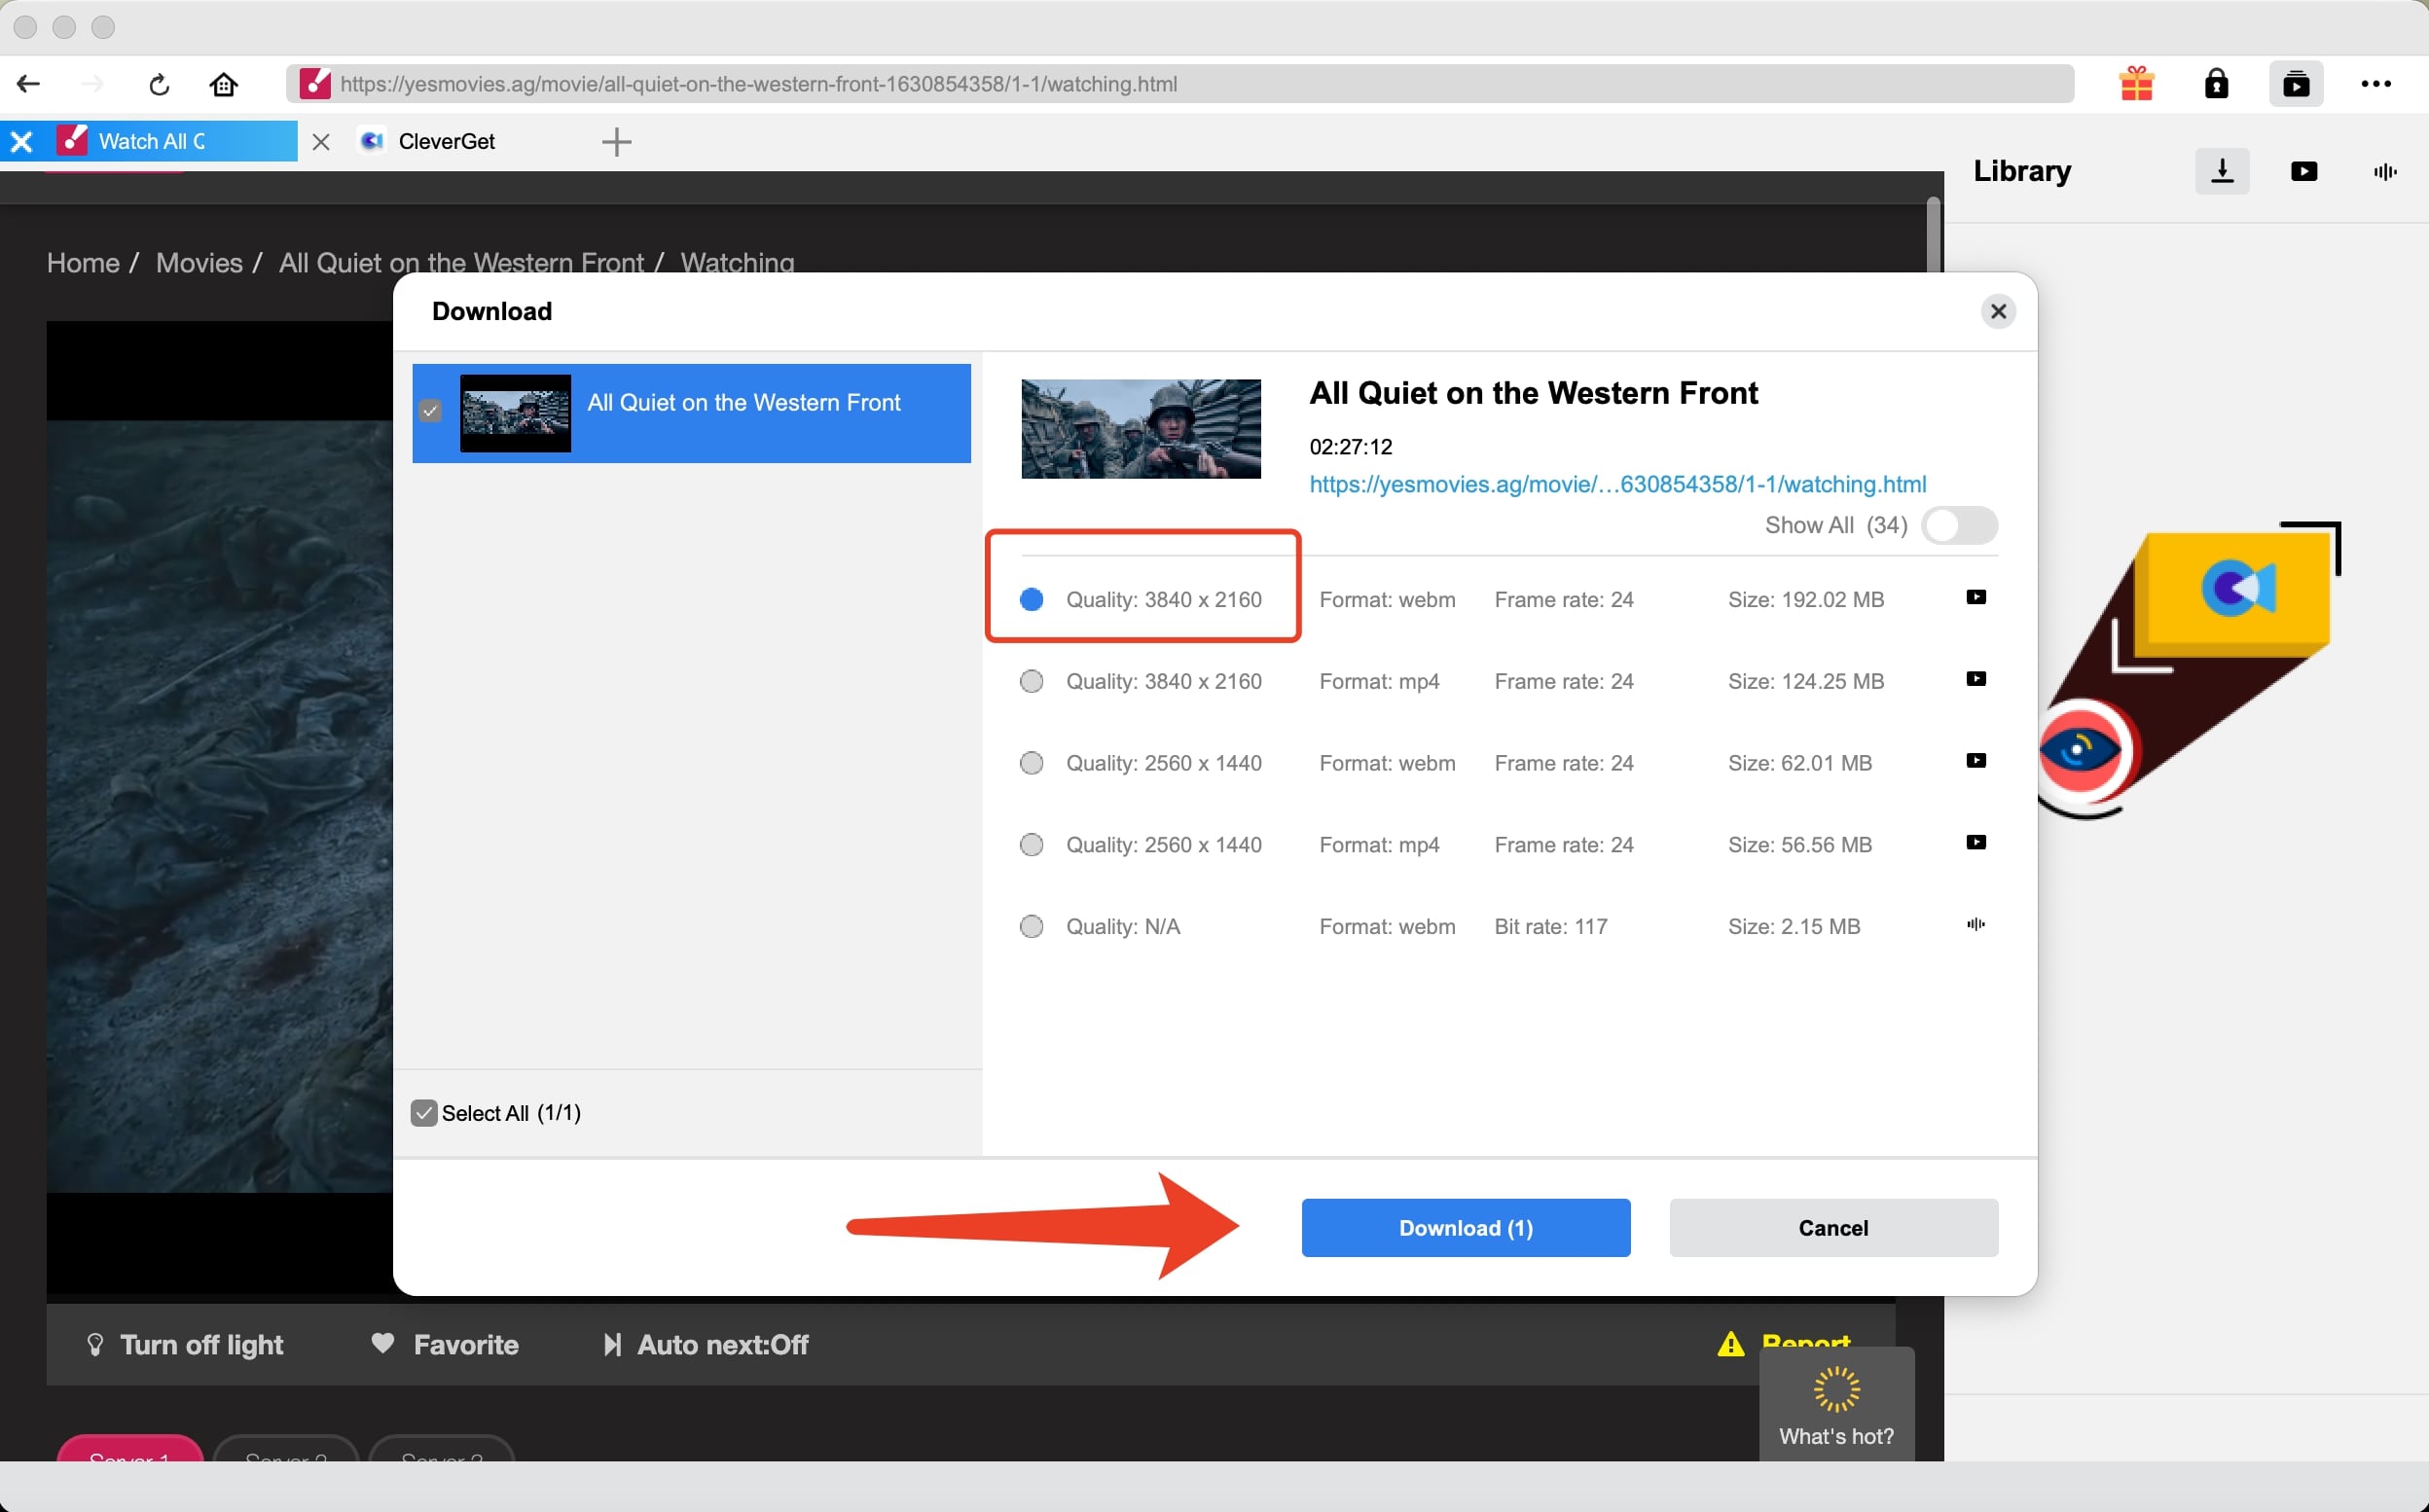The image size is (2429, 1512).
Task: Close the Download dialog
Action: pos(1997,312)
